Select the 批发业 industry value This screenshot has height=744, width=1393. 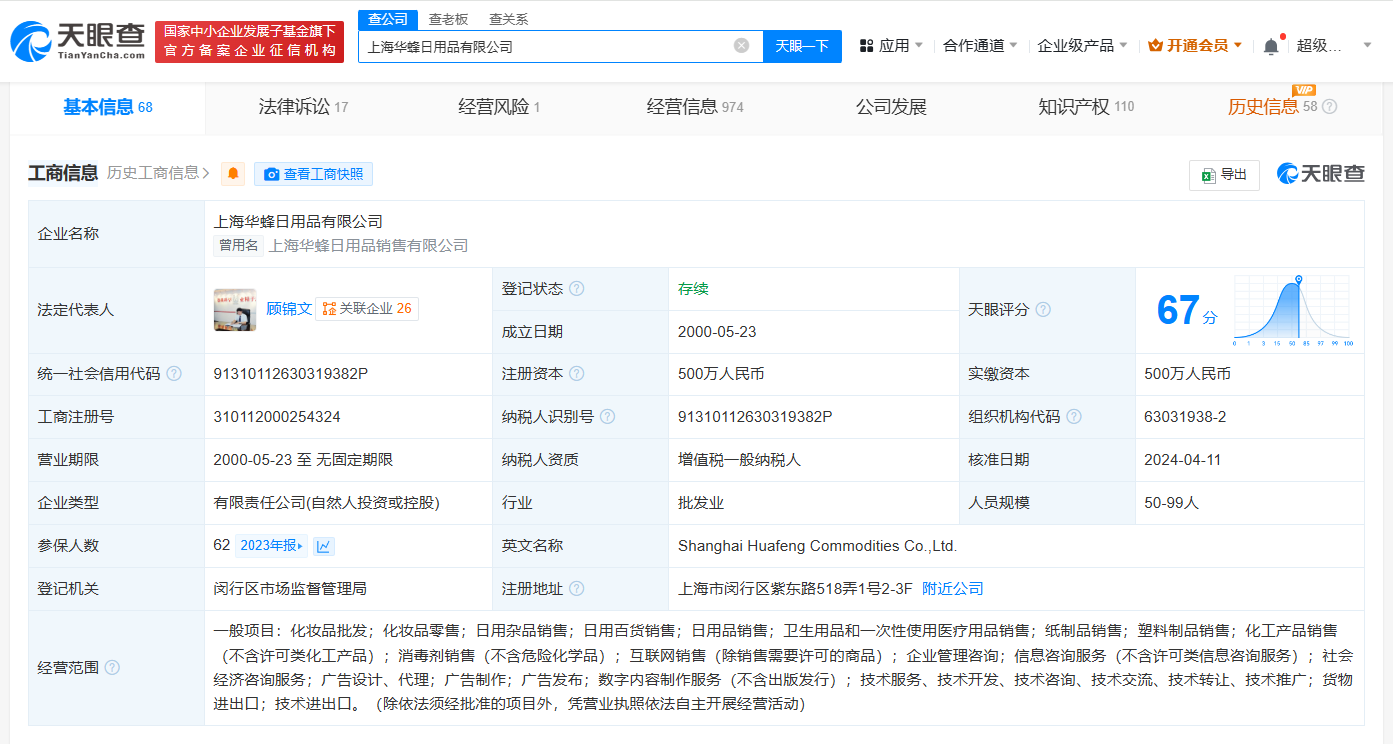pyautogui.click(x=701, y=503)
